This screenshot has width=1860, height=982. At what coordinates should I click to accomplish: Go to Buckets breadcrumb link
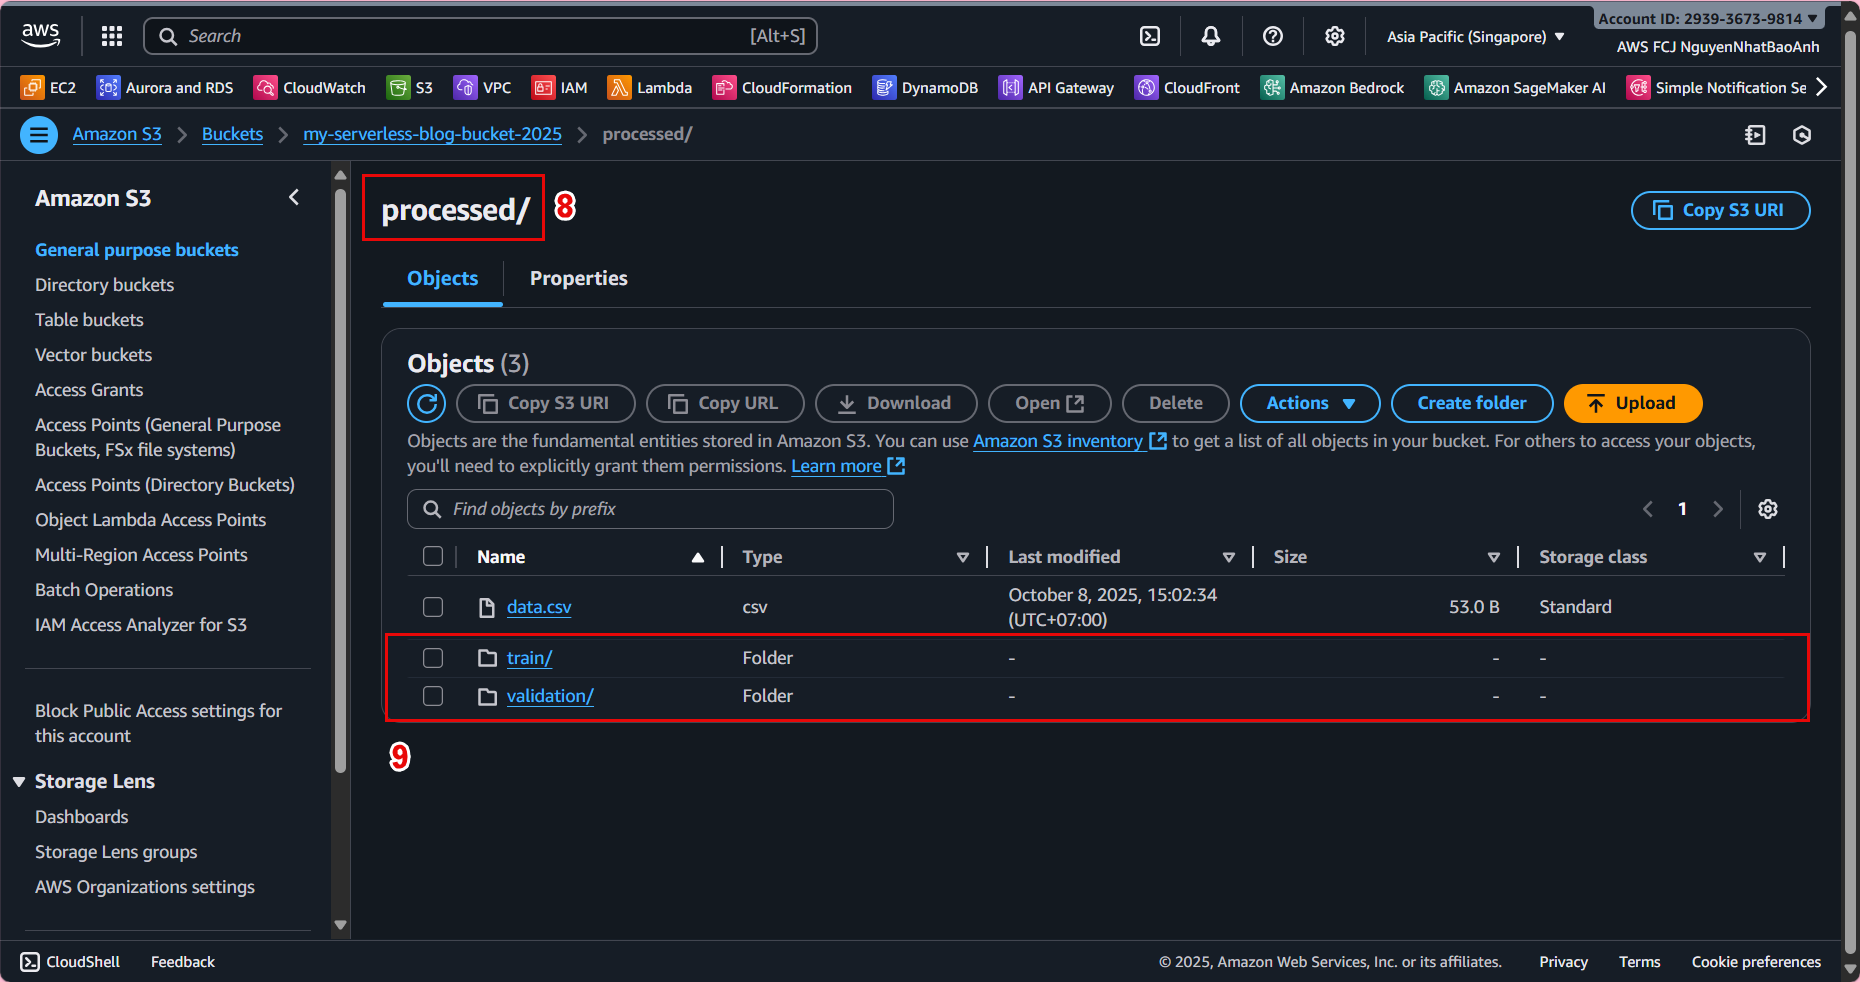pyautogui.click(x=232, y=134)
